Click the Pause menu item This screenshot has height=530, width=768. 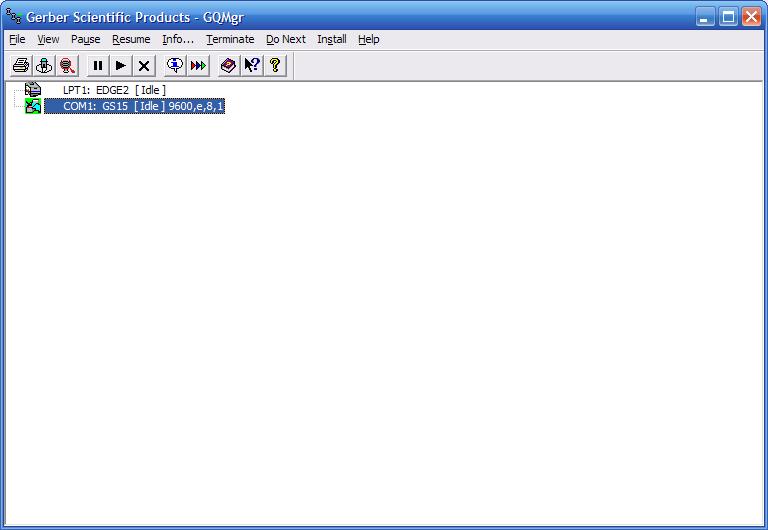pyautogui.click(x=85, y=39)
